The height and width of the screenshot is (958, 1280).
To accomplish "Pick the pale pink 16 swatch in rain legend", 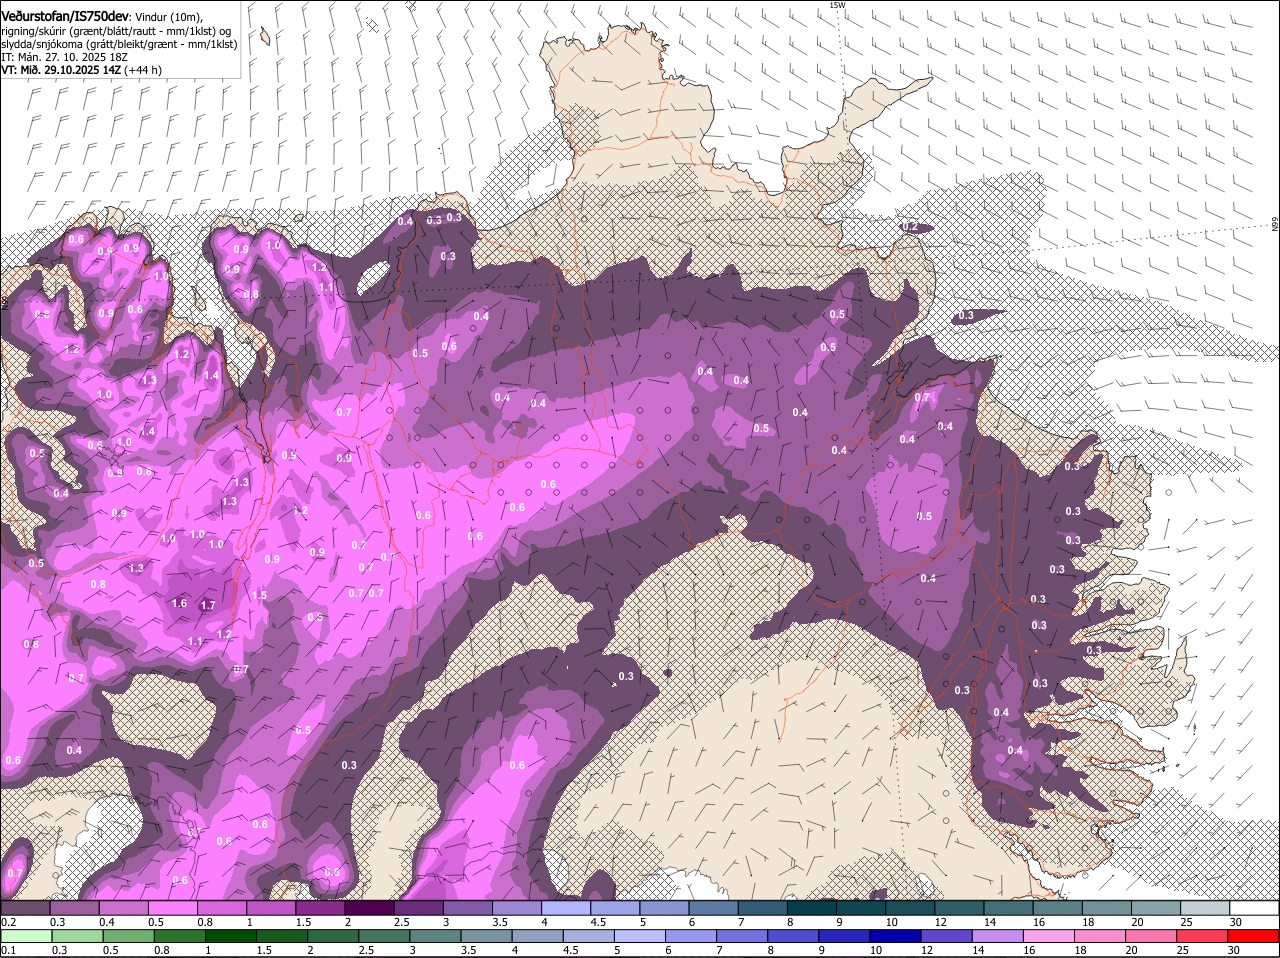I will [x=1048, y=937].
